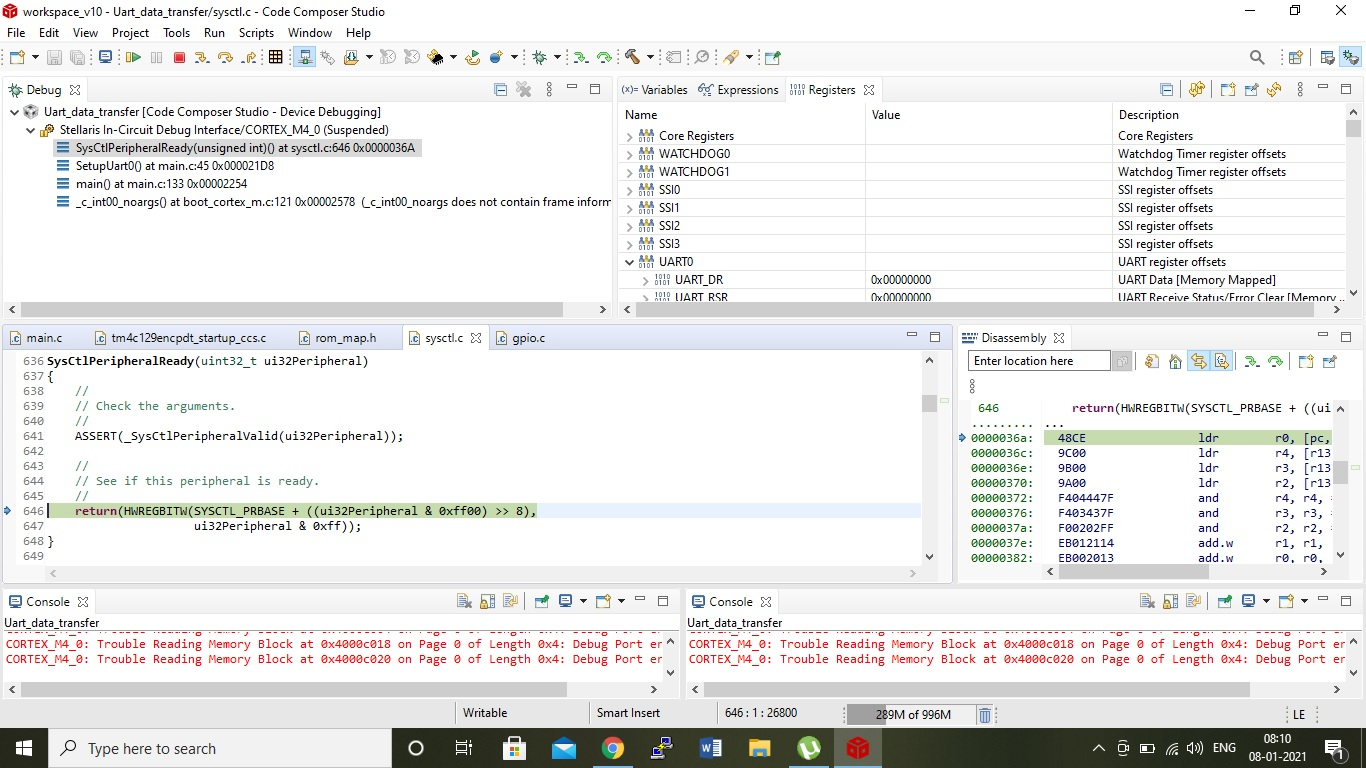This screenshot has width=1366, height=768.
Task: Click Collapse All in Registers panel
Action: point(1166,90)
